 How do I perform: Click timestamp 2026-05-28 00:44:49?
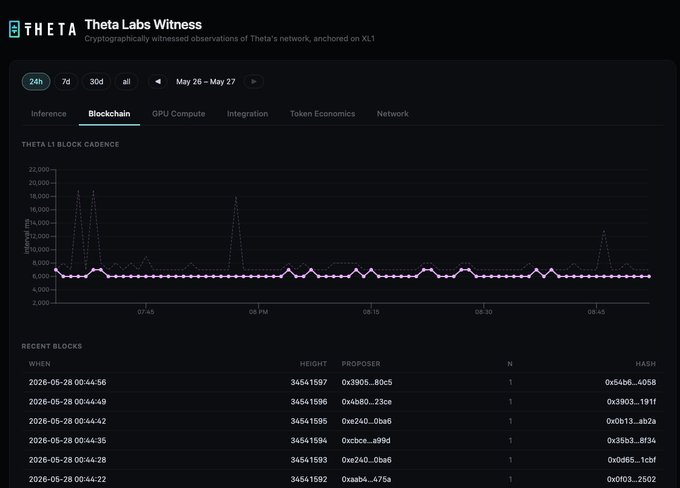(x=68, y=402)
